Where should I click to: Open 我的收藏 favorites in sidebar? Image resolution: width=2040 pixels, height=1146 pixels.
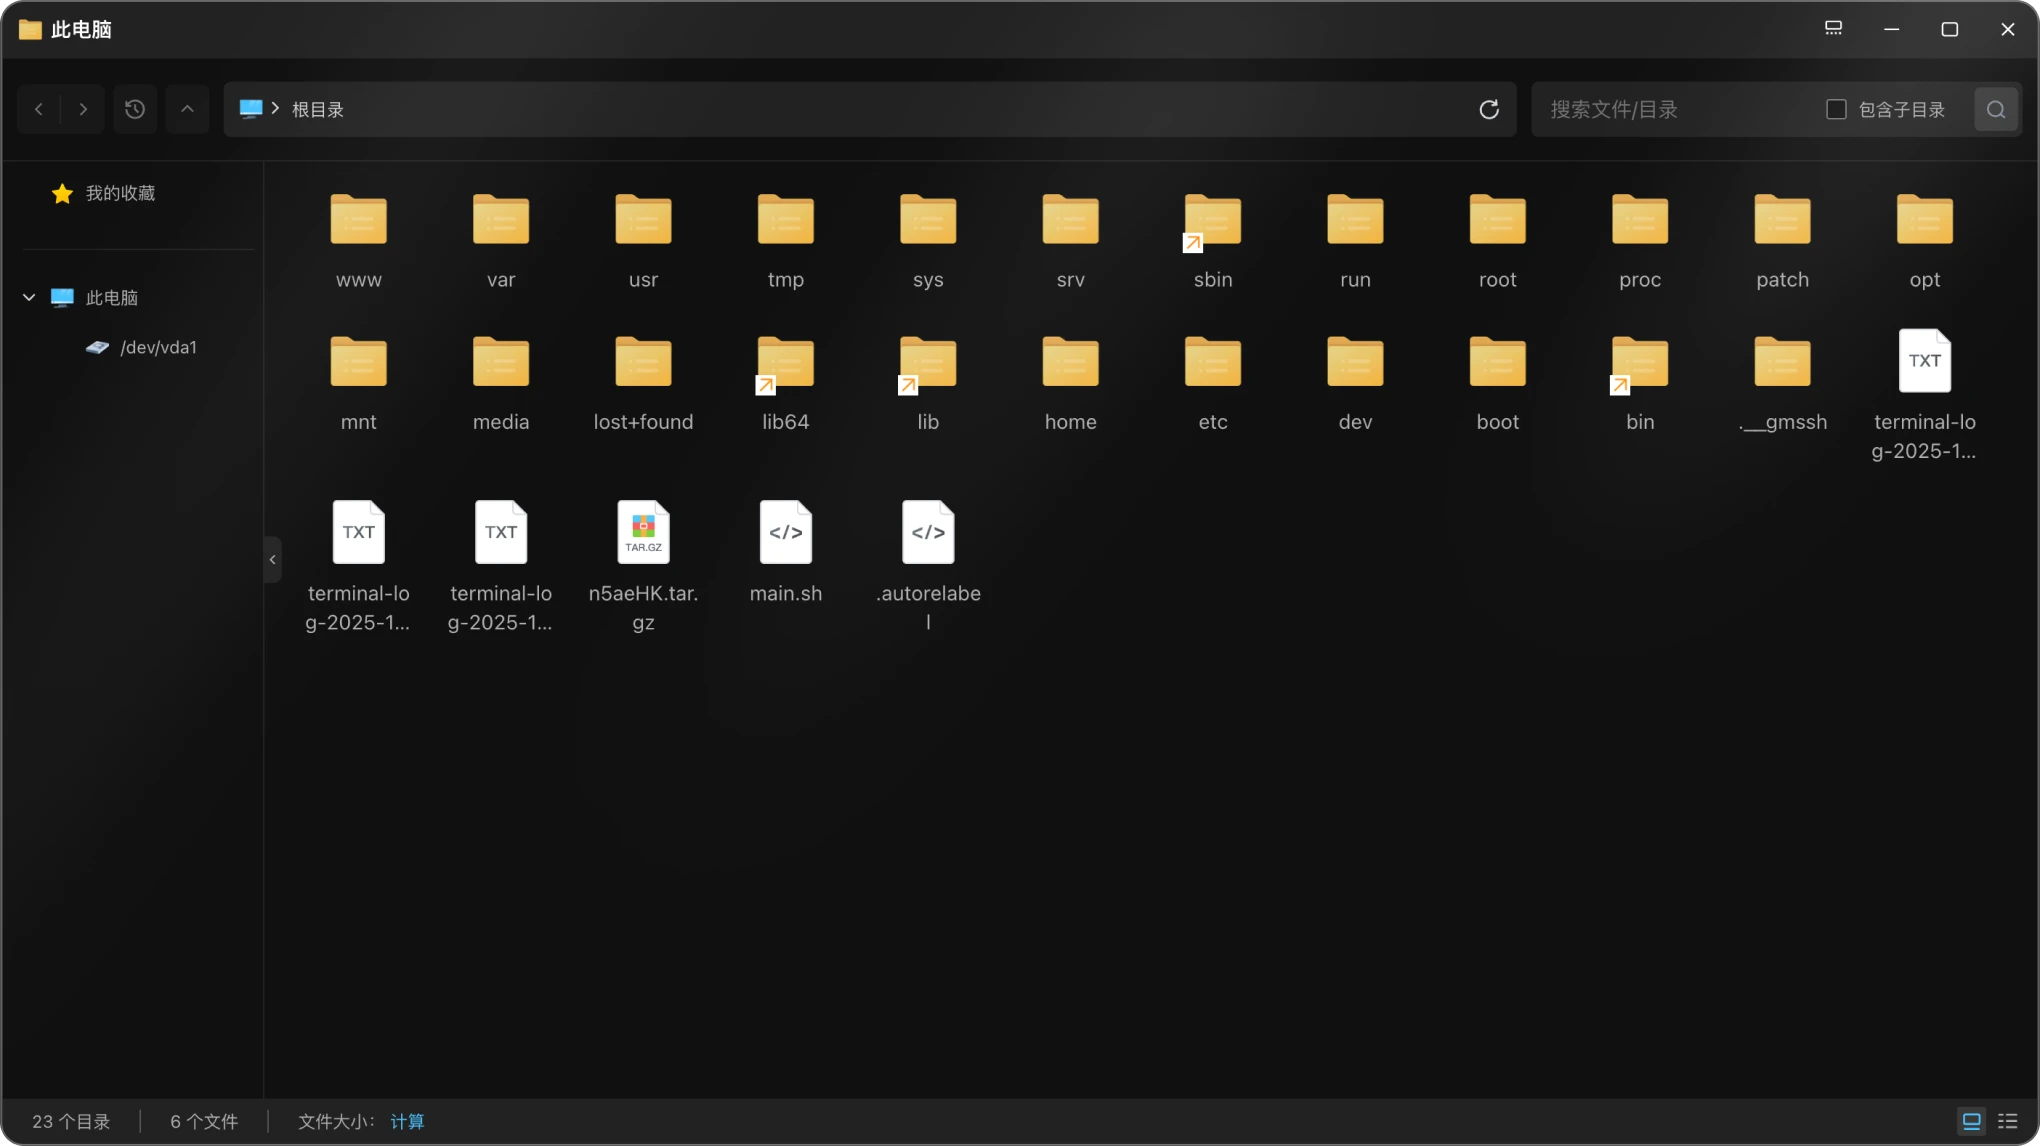[119, 193]
